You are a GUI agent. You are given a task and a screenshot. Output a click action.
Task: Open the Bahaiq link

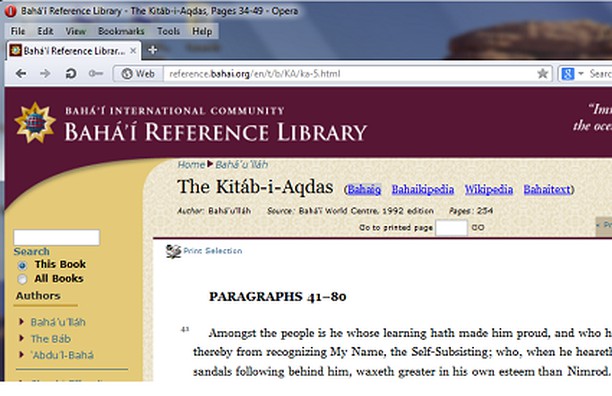point(364,189)
